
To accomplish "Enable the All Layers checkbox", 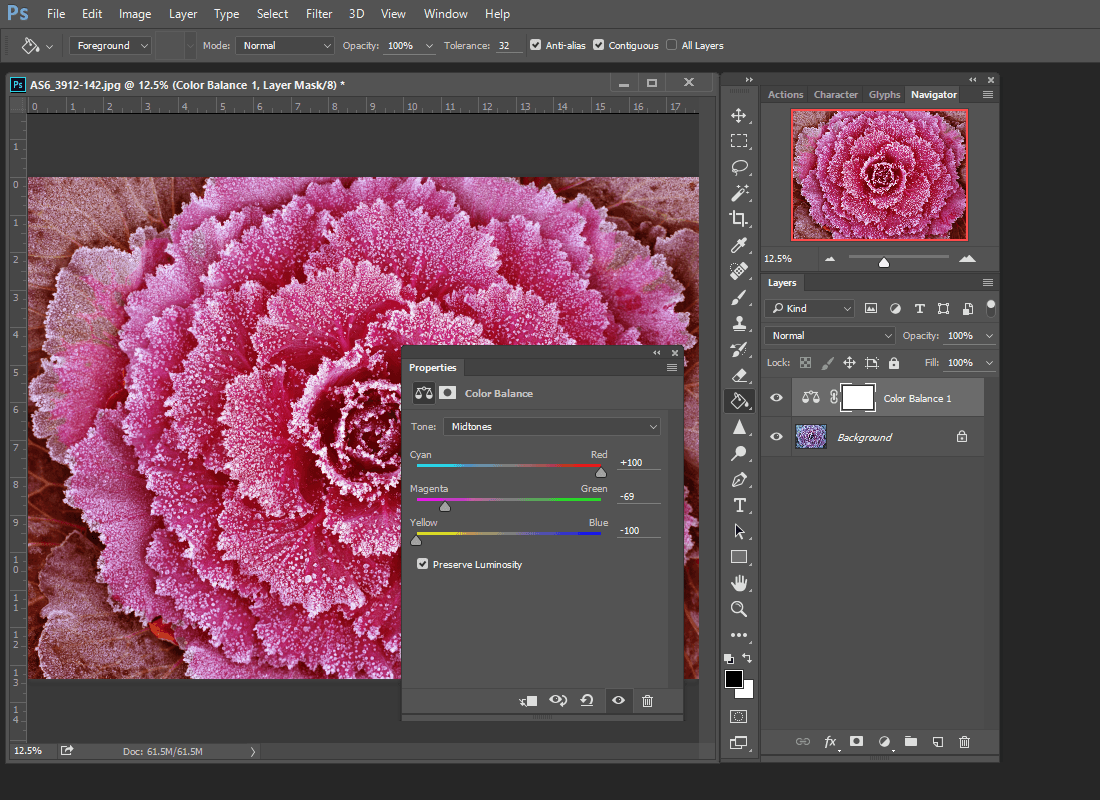I will pyautogui.click(x=672, y=45).
